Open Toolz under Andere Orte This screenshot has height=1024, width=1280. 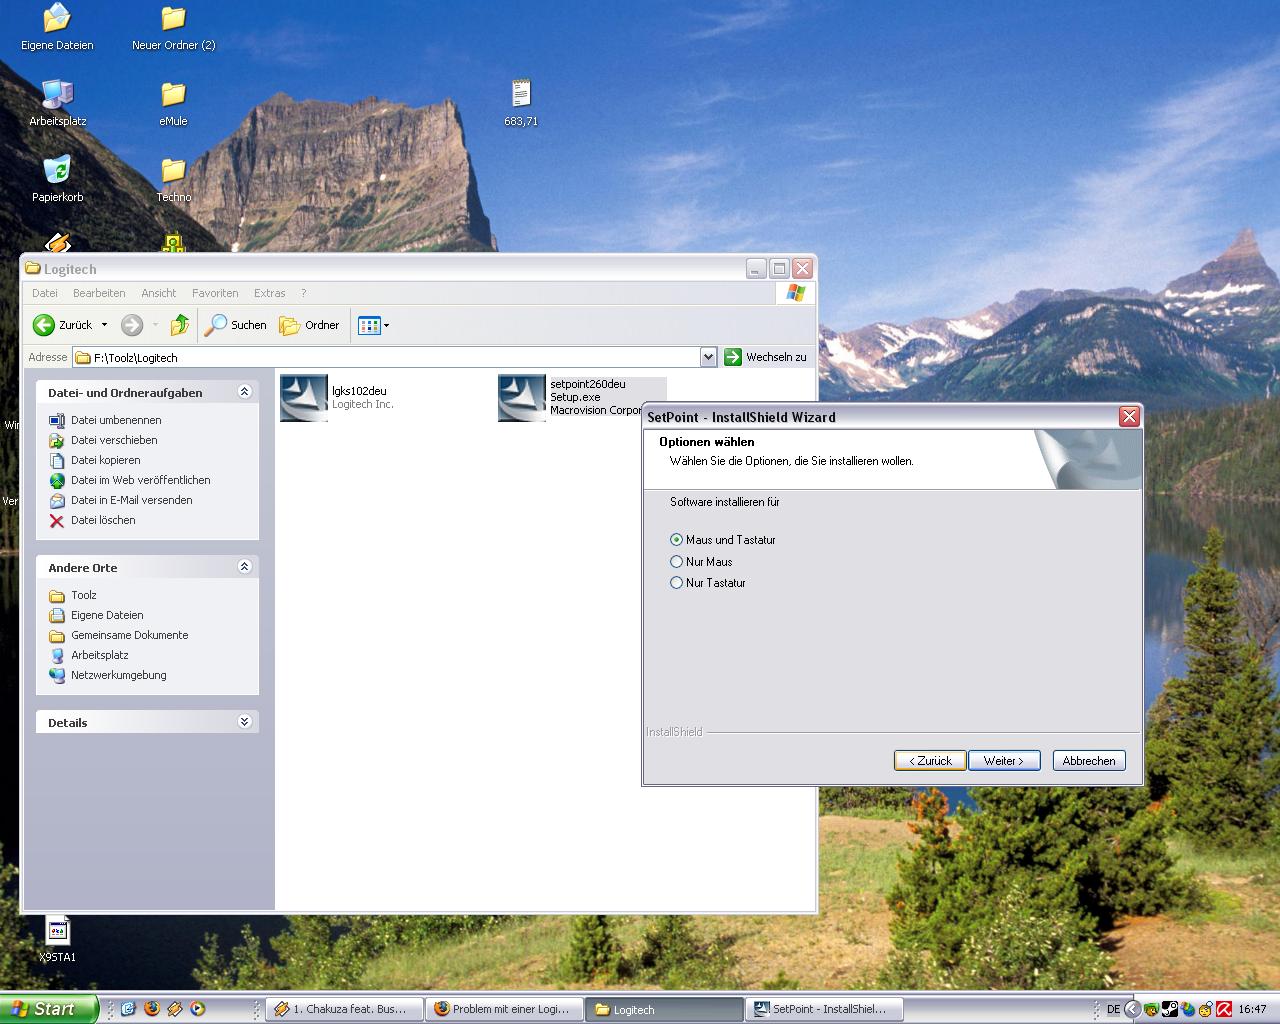click(84, 595)
